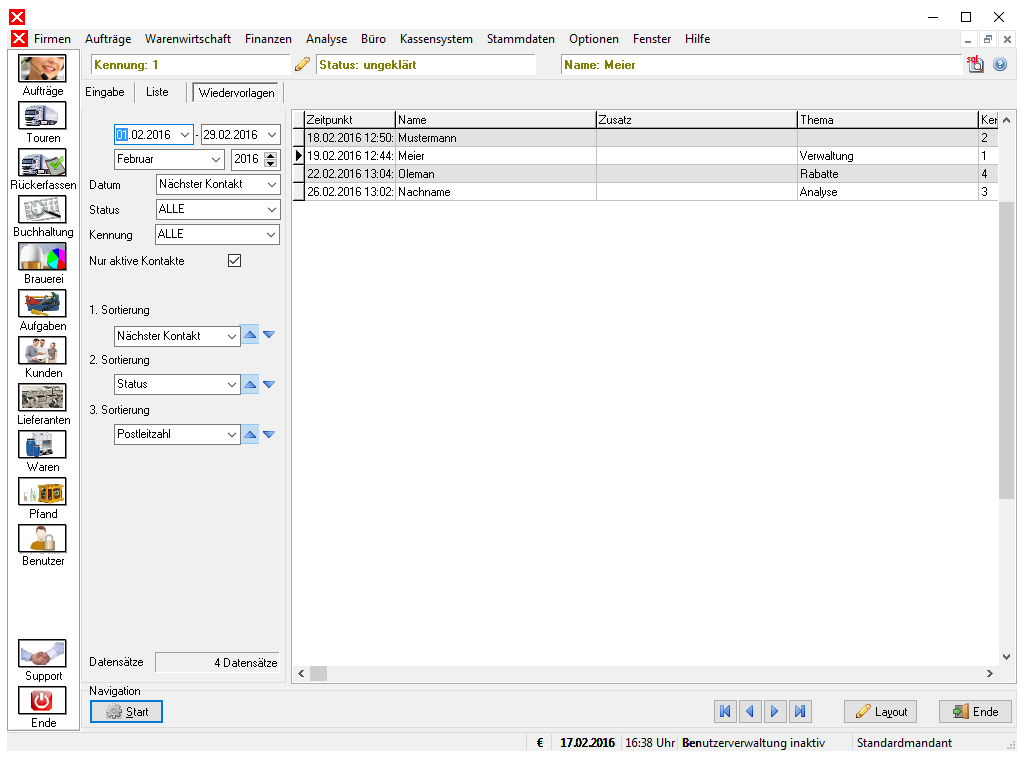Click the Start button
The image size is (1024, 758).
pyautogui.click(x=126, y=712)
